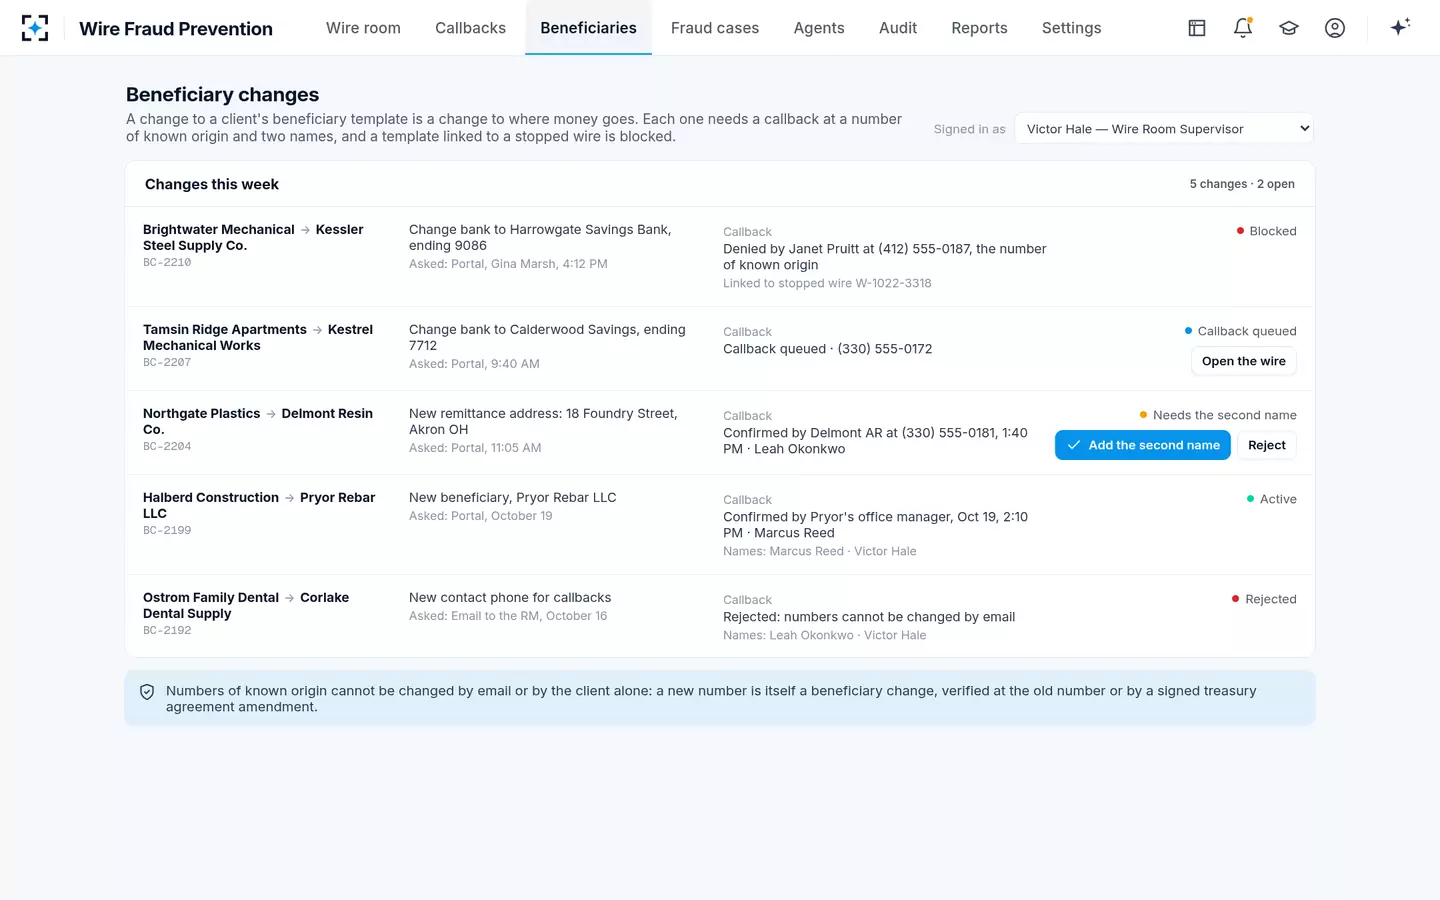This screenshot has height=900, width=1440.
Task: Click the Wire Fraud Prevention logo icon
Action: tap(35, 28)
